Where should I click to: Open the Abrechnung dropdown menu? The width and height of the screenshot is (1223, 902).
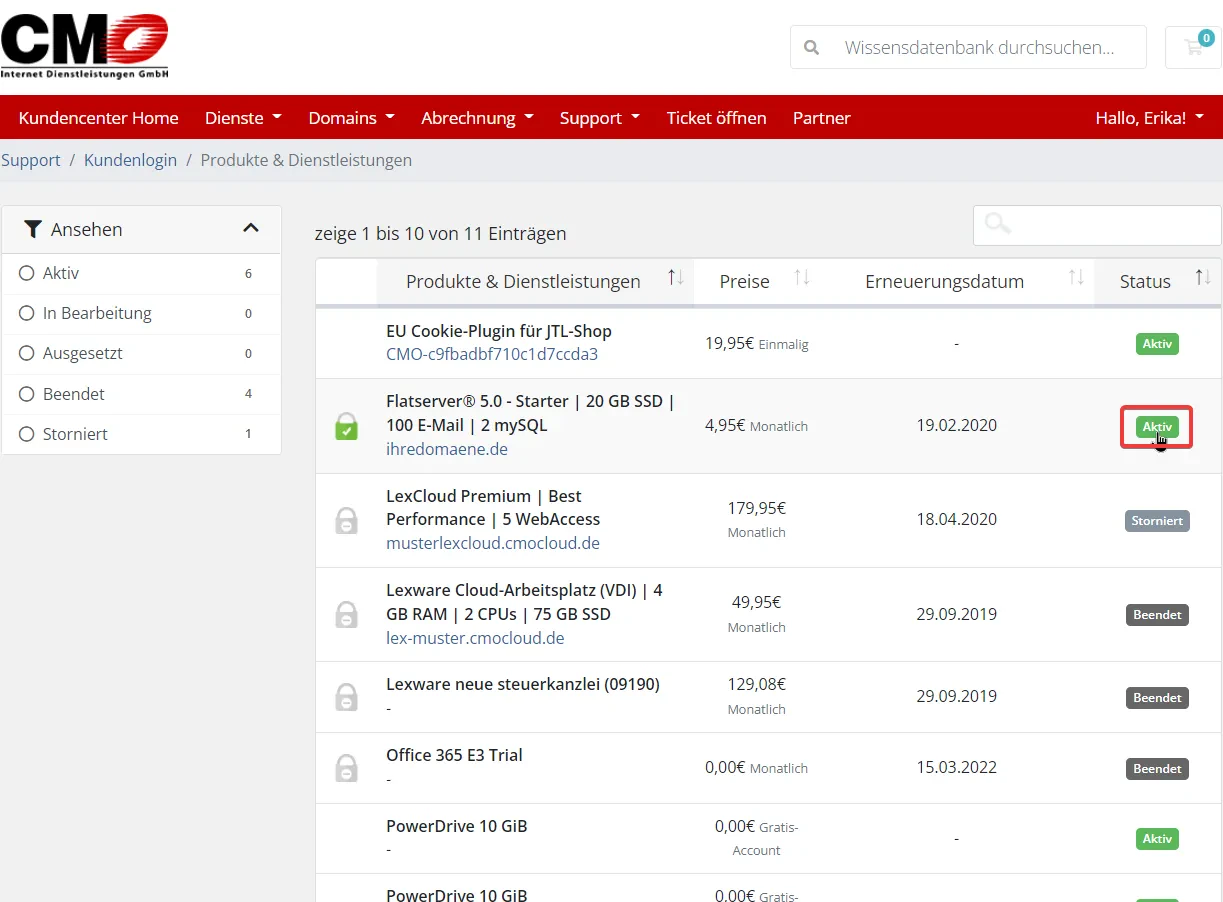click(477, 118)
